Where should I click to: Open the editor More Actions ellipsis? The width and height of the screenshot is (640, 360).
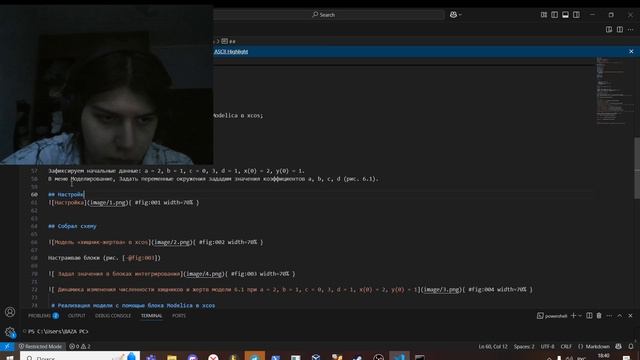[x=631, y=29]
